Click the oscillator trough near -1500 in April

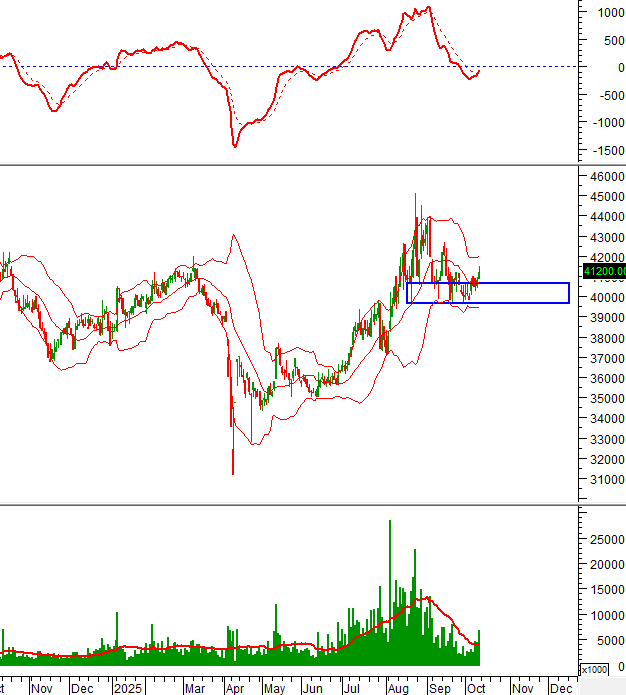(x=235, y=146)
